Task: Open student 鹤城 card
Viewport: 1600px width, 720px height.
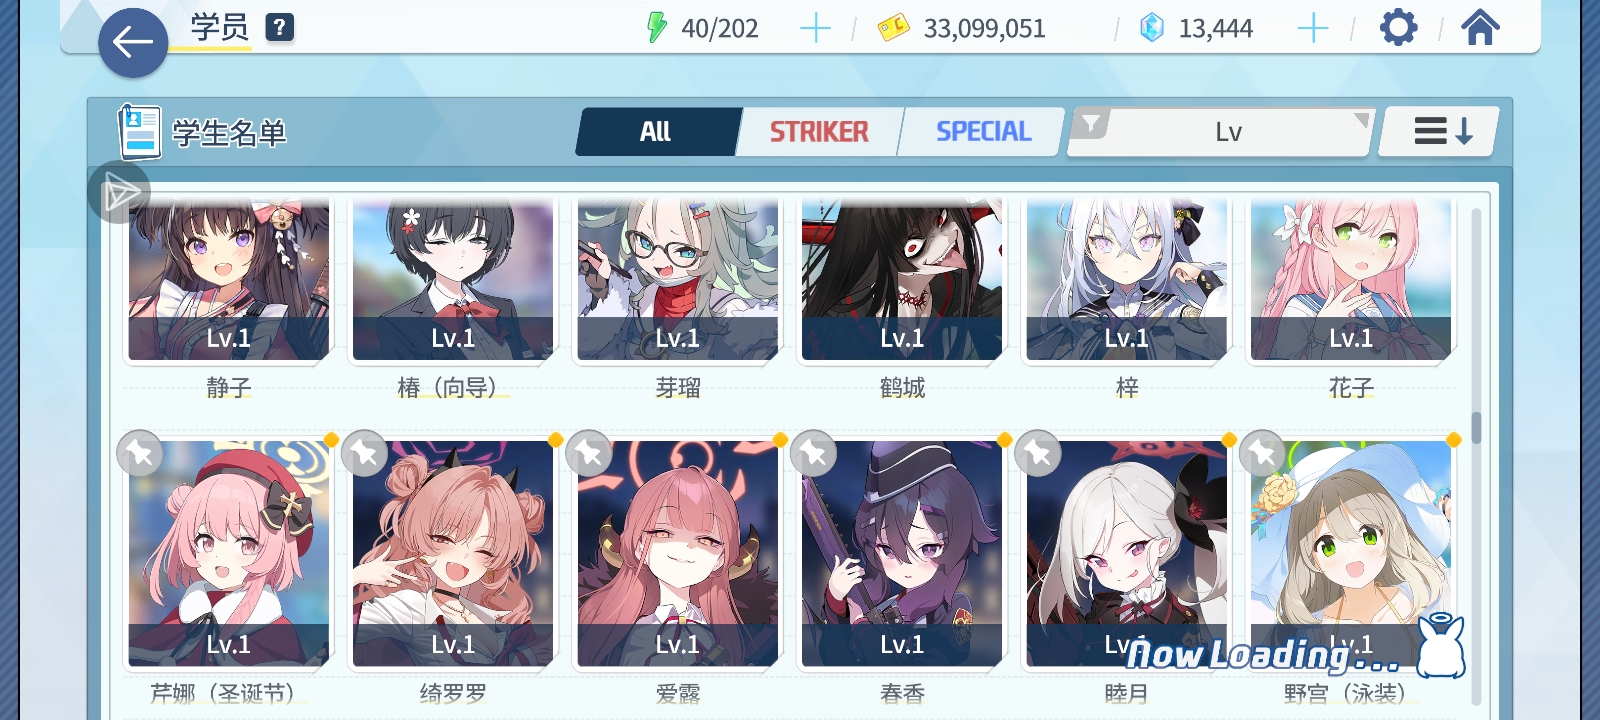Action: click(x=902, y=280)
